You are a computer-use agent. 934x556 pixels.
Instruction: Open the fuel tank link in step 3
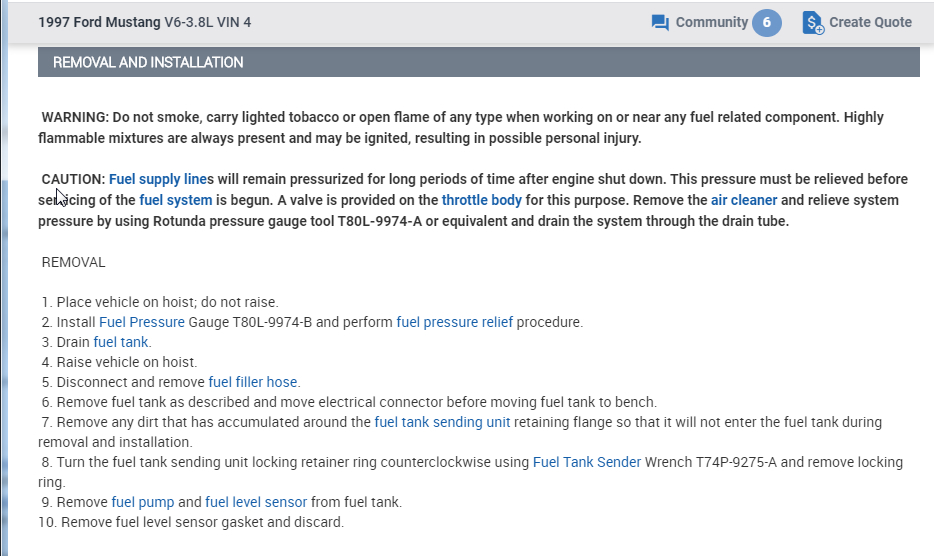[x=121, y=342]
